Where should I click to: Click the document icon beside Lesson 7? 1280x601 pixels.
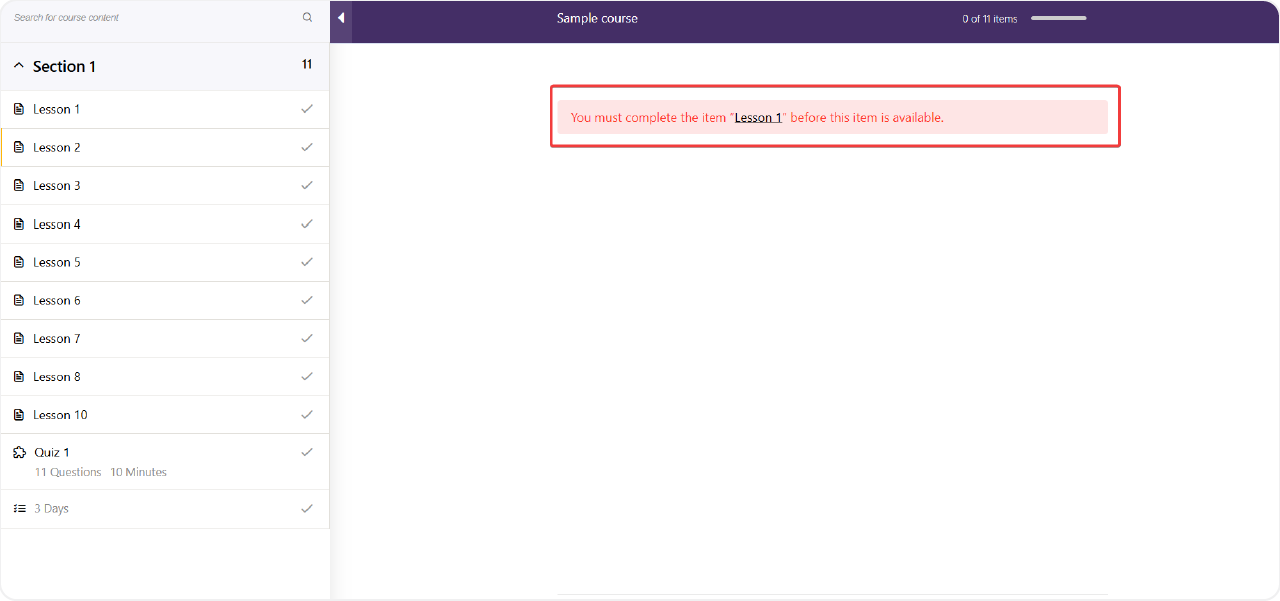click(19, 338)
